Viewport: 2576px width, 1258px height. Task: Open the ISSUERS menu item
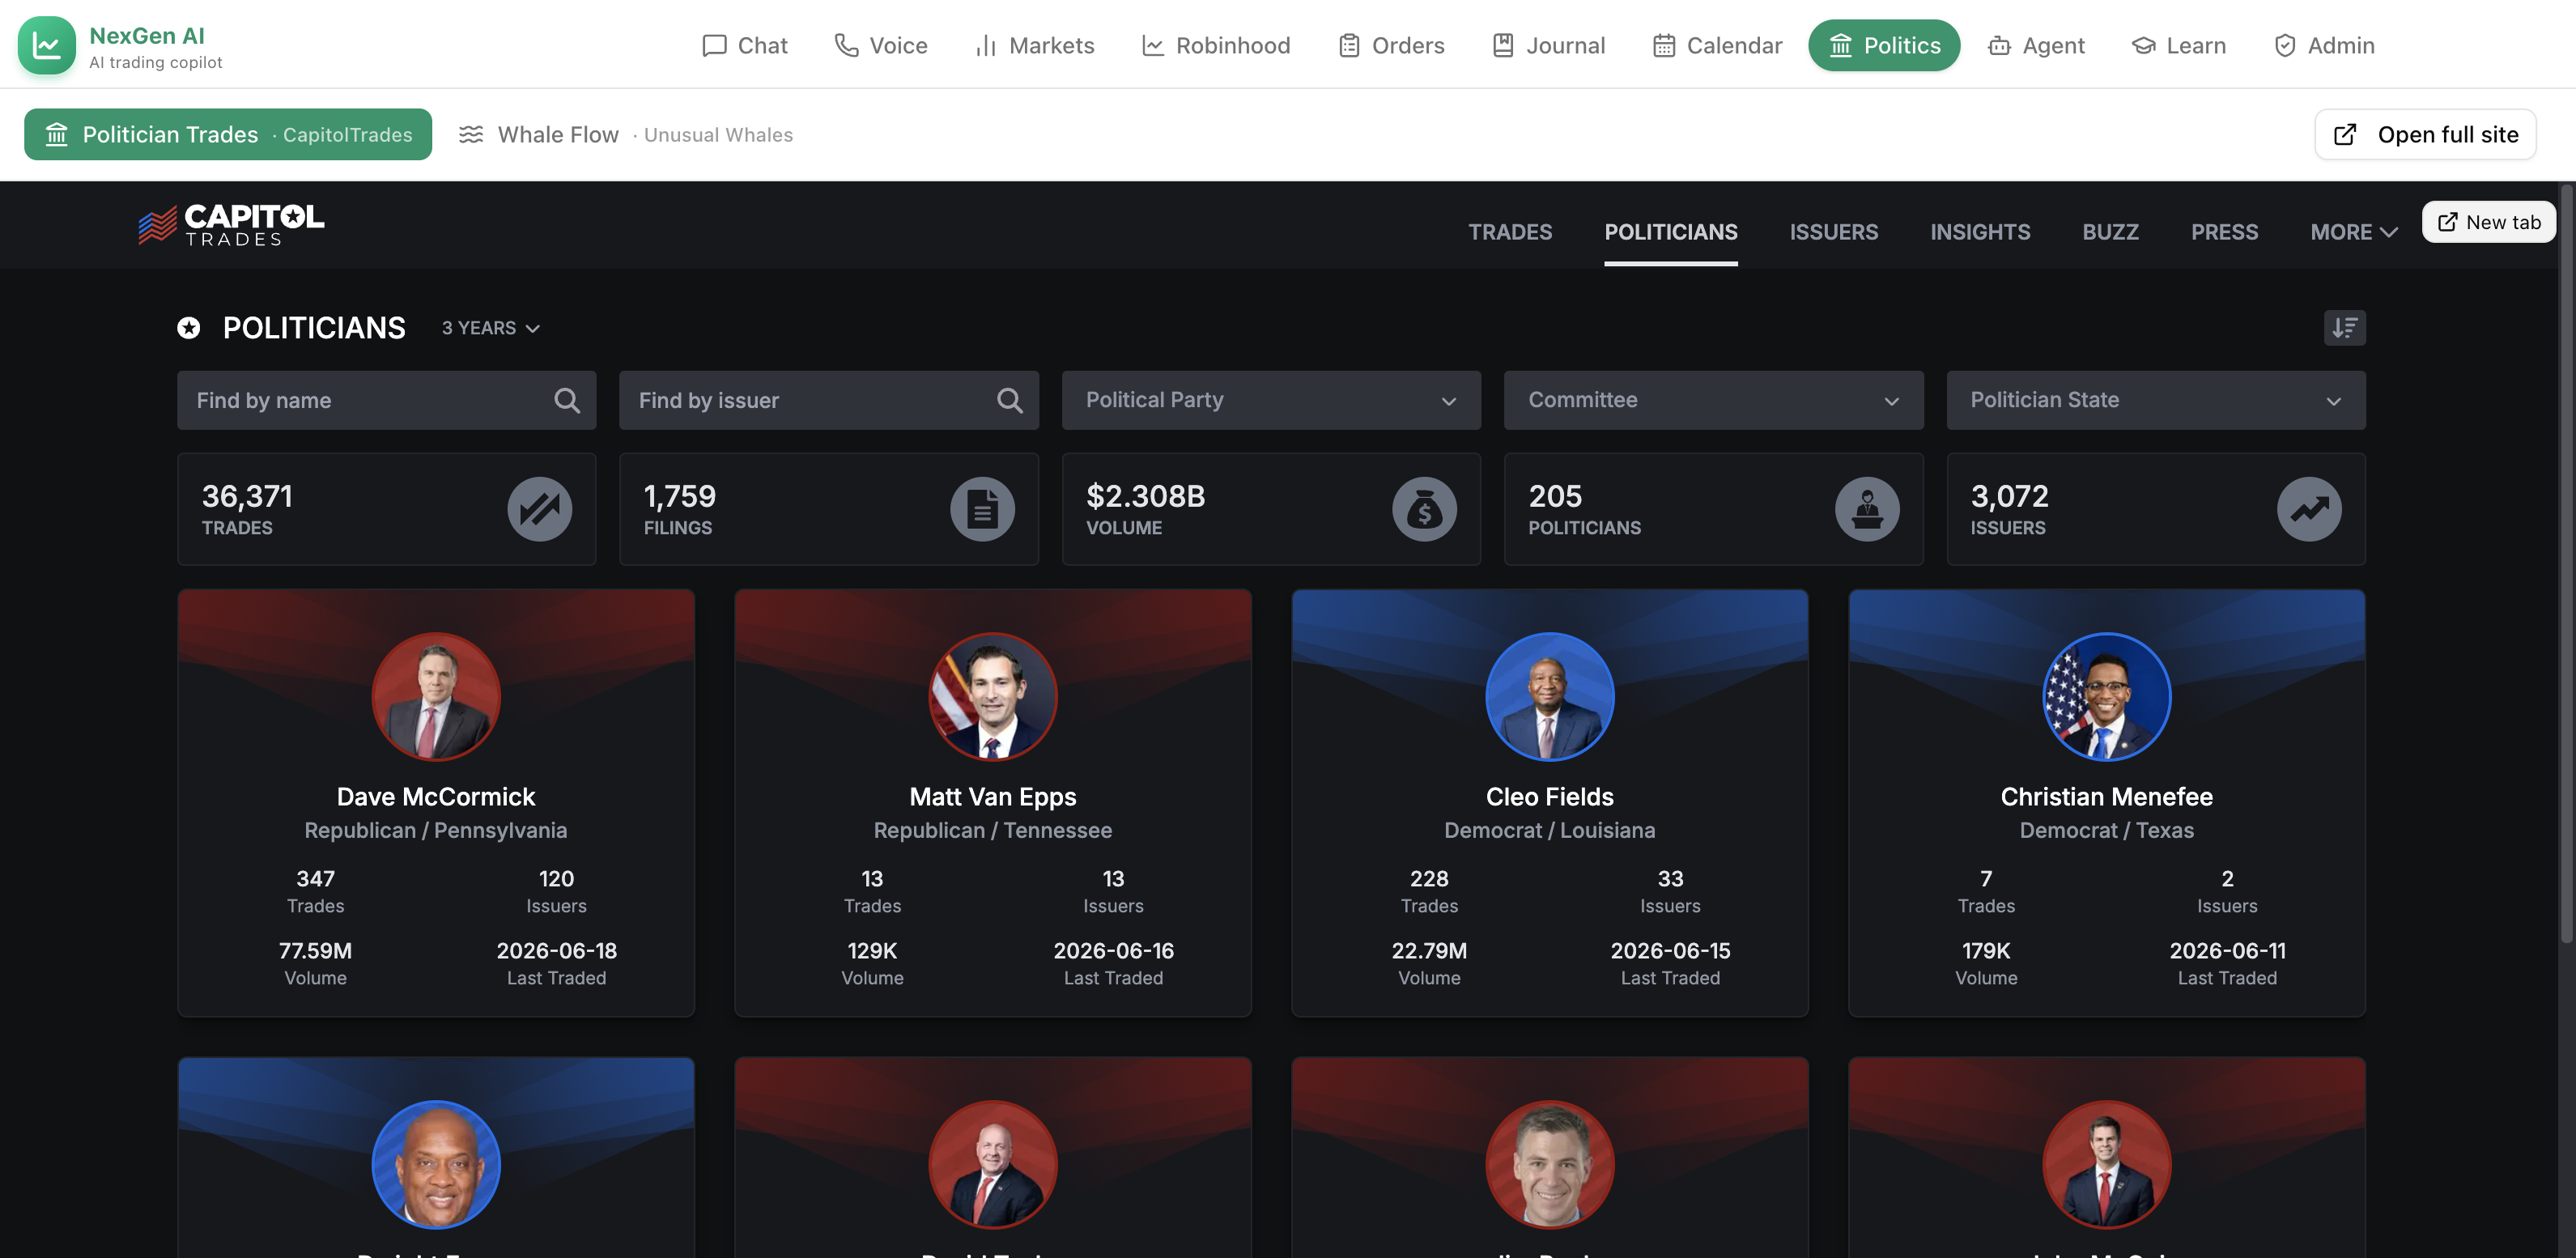(x=1833, y=232)
